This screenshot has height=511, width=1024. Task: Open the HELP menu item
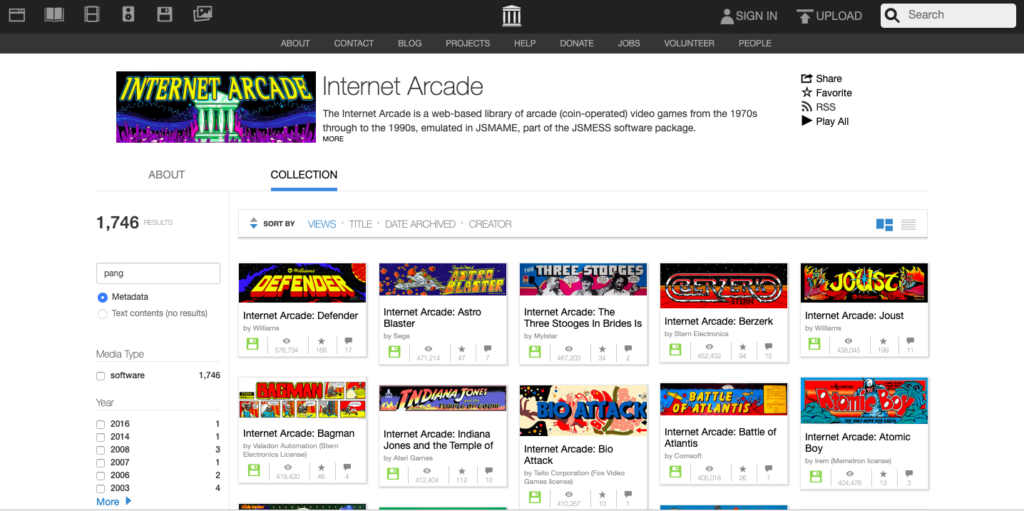pyautogui.click(x=524, y=43)
